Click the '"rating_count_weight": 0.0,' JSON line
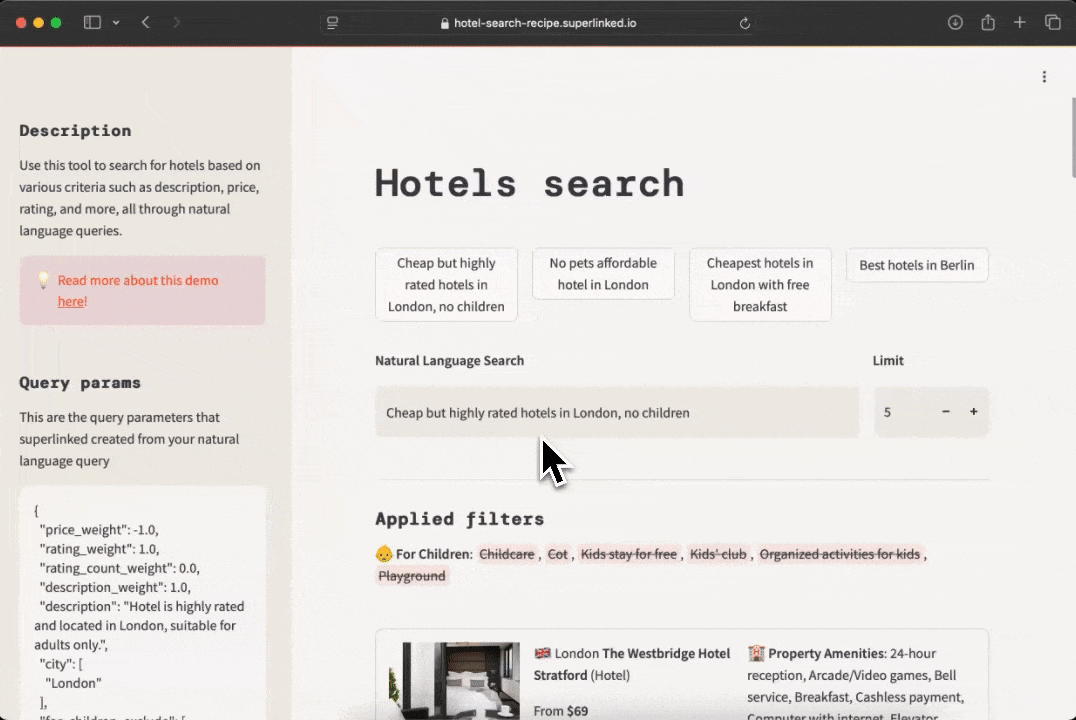This screenshot has height=720, width=1076. pyautogui.click(x=119, y=568)
